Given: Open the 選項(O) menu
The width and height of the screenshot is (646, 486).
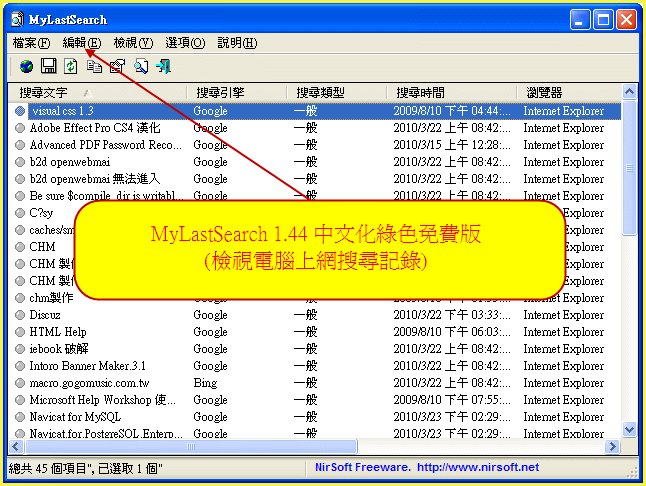Looking at the screenshot, I should point(185,43).
